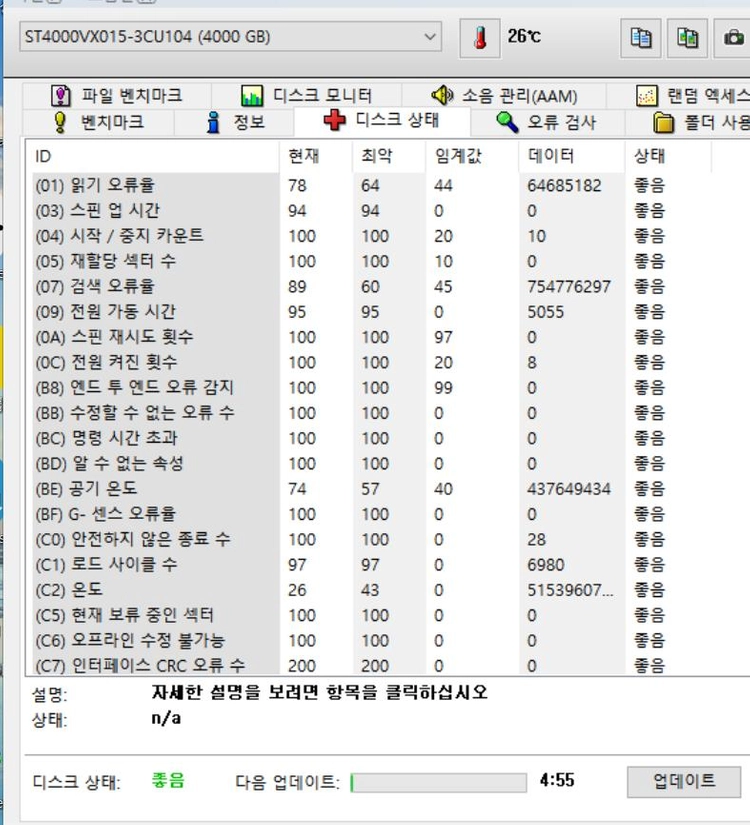750x825 pixels.
Task: Click the camera save screenshot icon
Action: click(x=733, y=38)
